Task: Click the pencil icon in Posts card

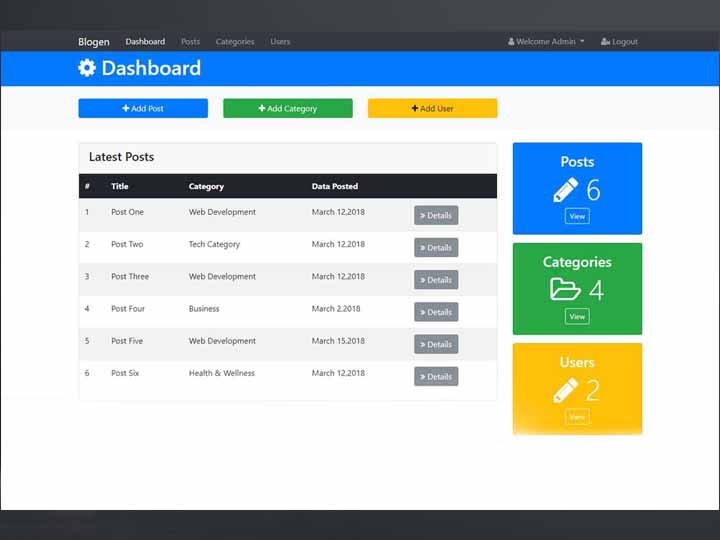Action: coord(565,189)
